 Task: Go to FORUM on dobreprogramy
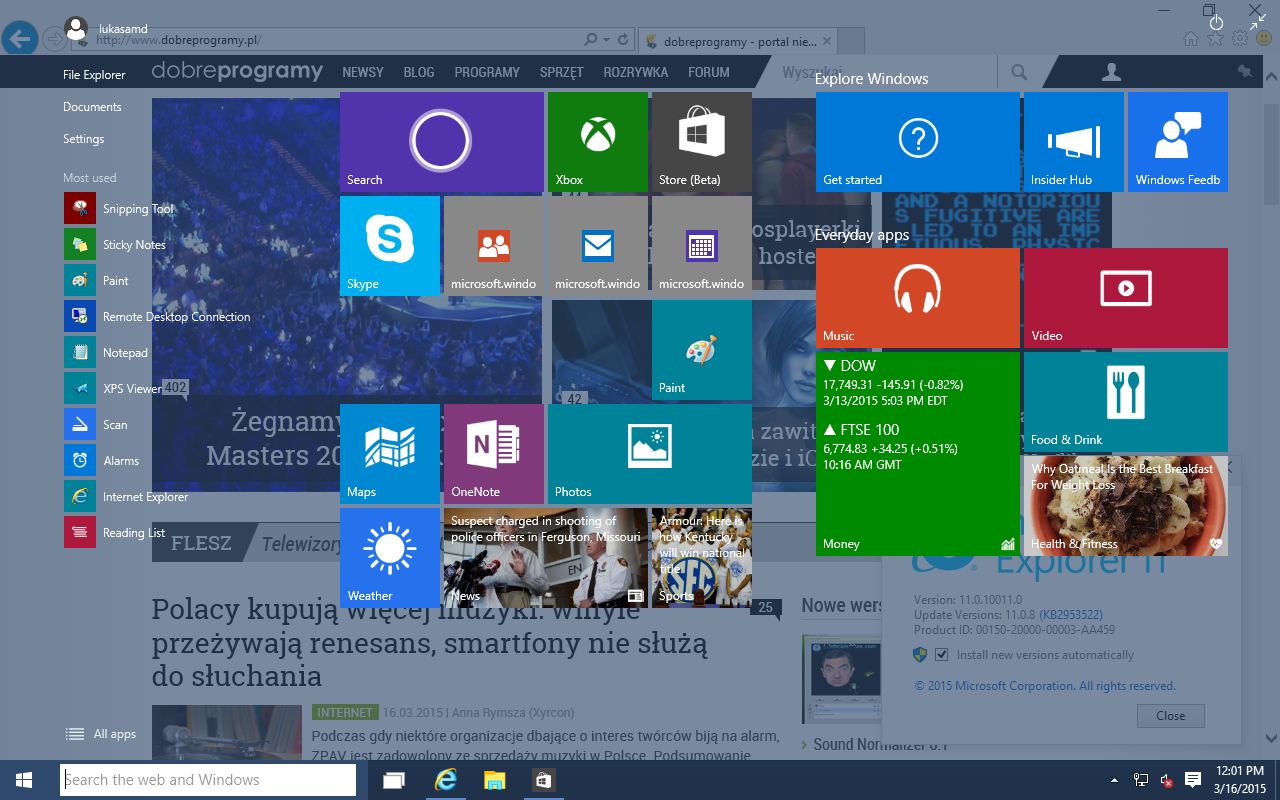(709, 72)
